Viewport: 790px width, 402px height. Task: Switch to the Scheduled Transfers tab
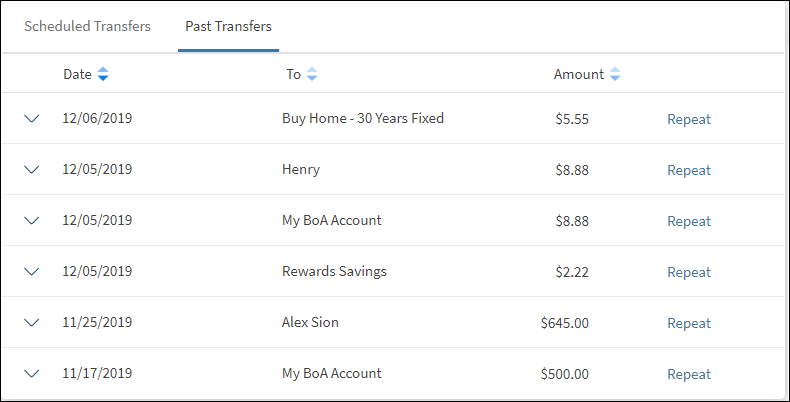point(87,27)
